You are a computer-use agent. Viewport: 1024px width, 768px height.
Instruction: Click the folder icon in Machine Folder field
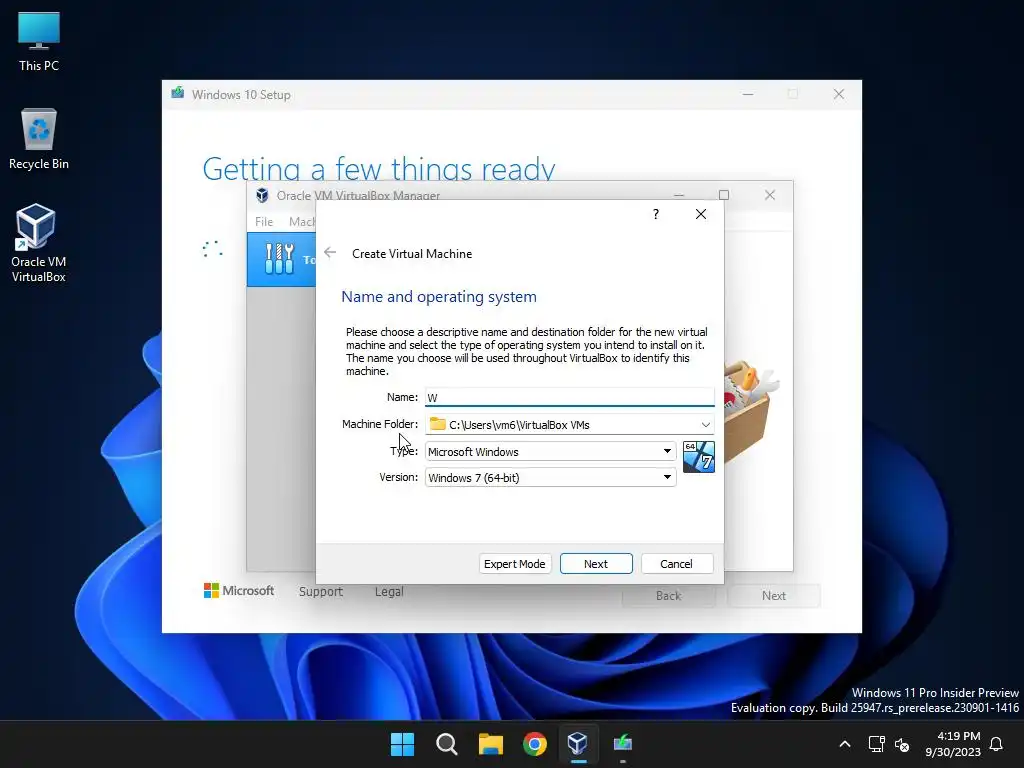(x=438, y=424)
